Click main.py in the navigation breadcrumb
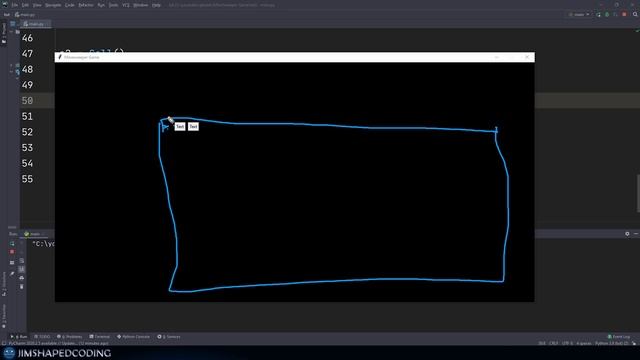640x360 pixels. (25, 15)
